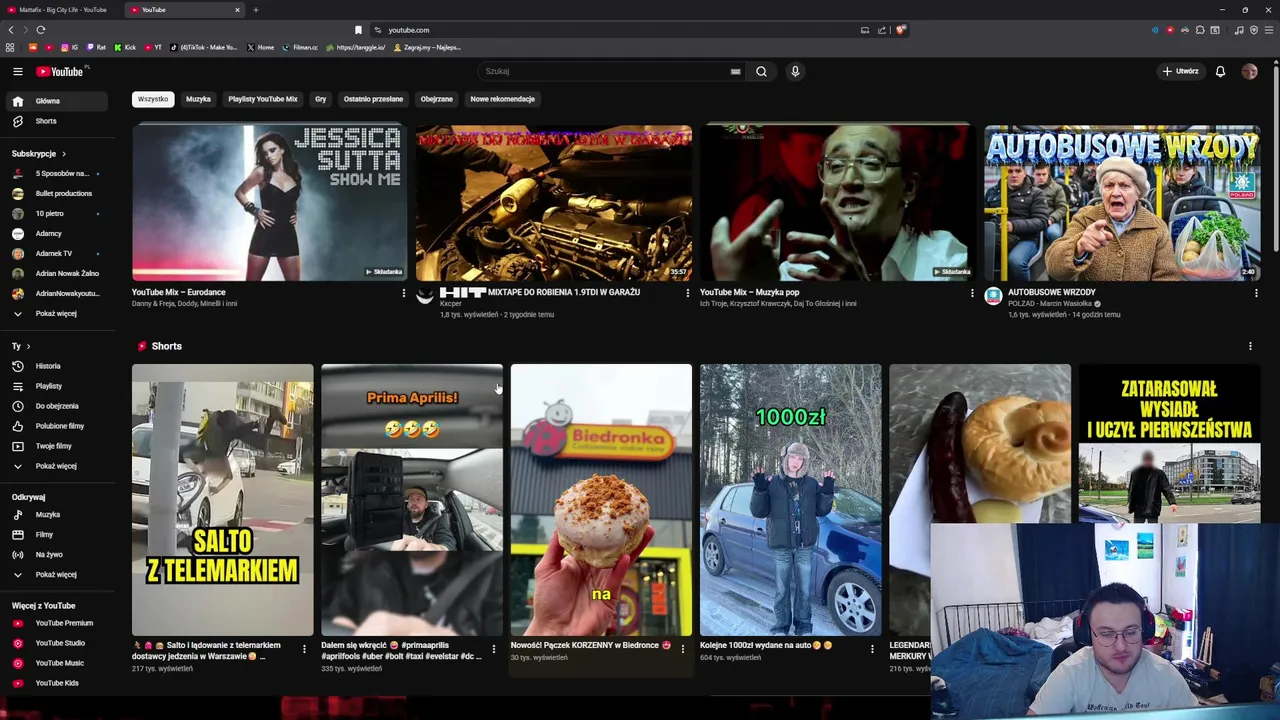Click the YouTube logo
The image size is (1280, 720).
(60, 71)
